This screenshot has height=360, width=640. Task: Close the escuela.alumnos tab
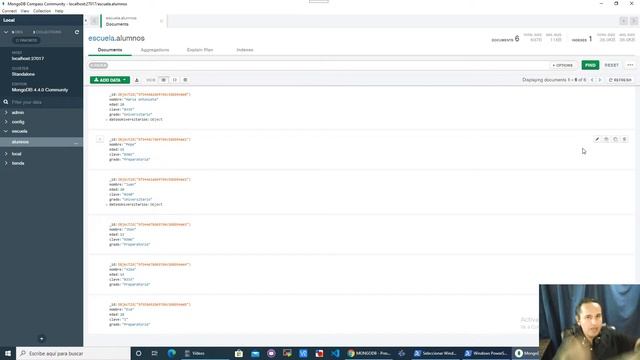[161, 21]
